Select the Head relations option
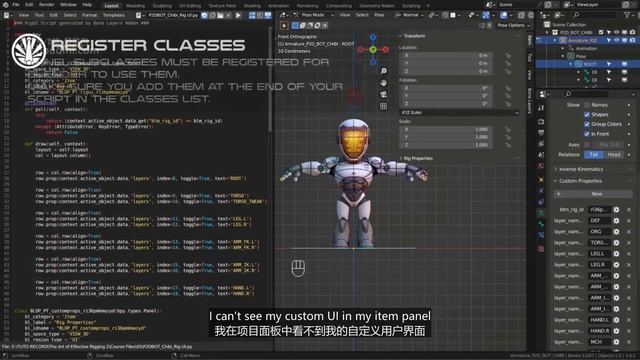The width and height of the screenshot is (640, 360). point(613,155)
